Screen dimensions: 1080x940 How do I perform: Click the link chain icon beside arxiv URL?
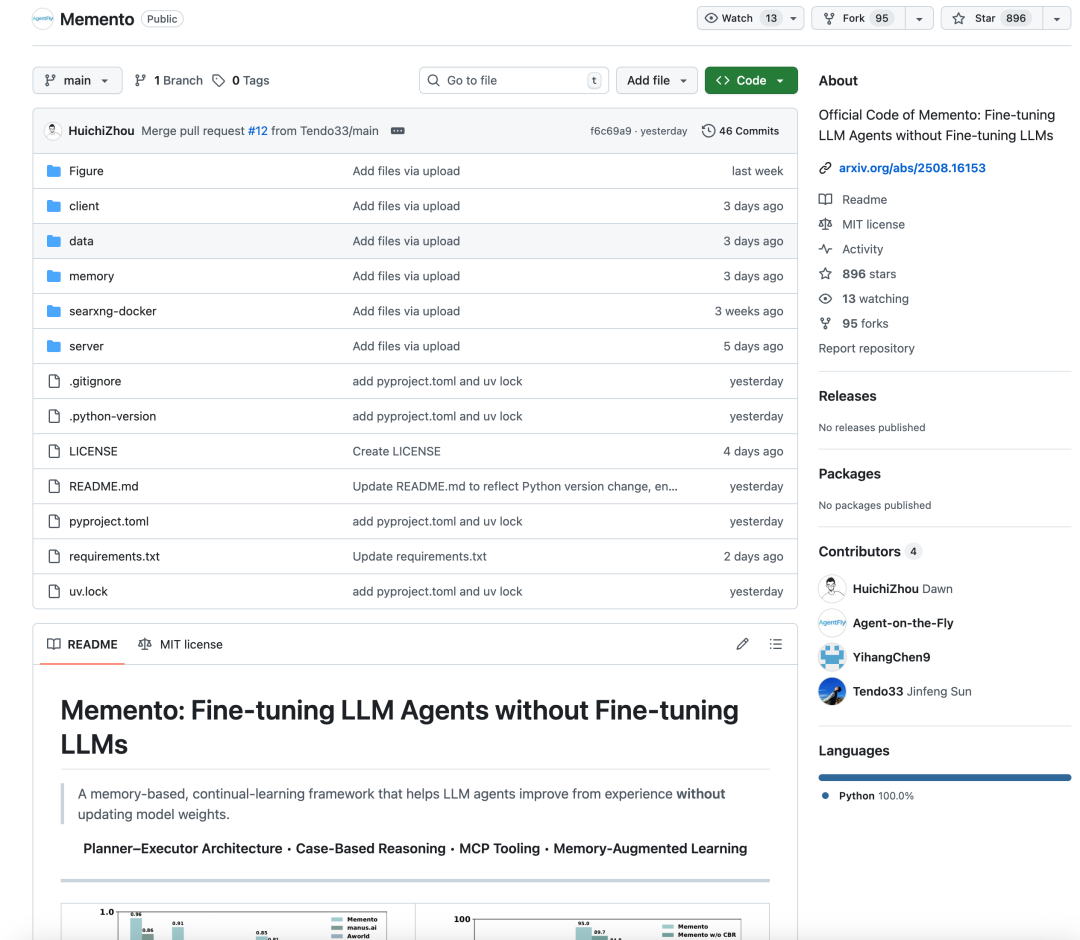click(x=825, y=168)
